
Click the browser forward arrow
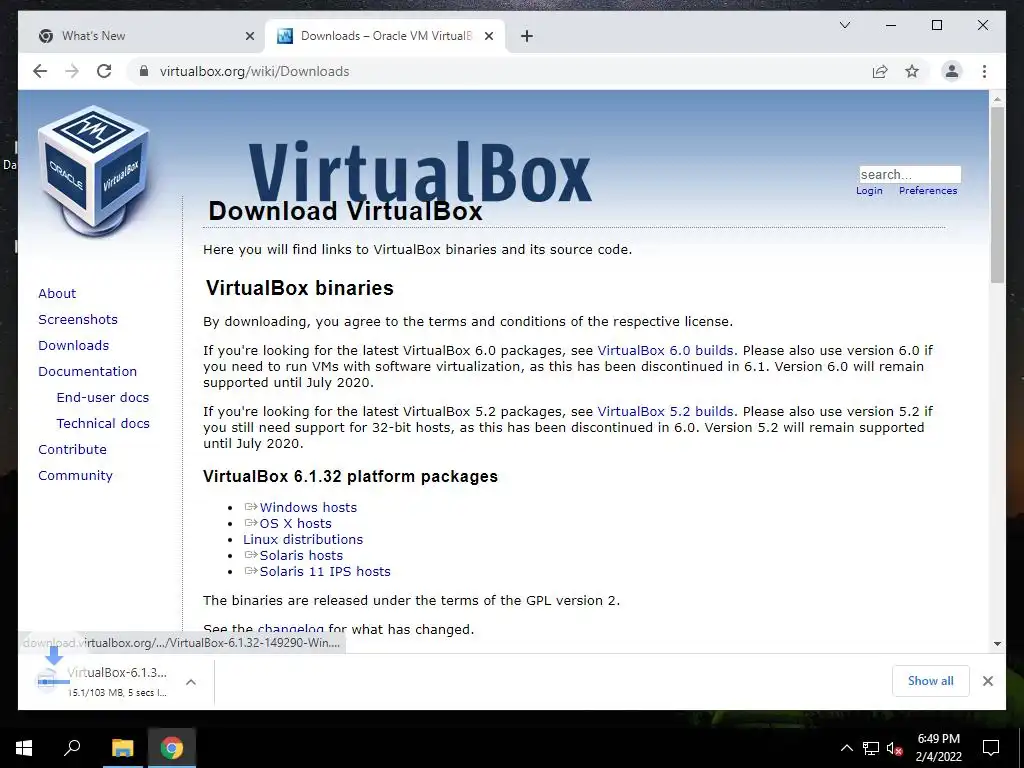click(x=72, y=71)
